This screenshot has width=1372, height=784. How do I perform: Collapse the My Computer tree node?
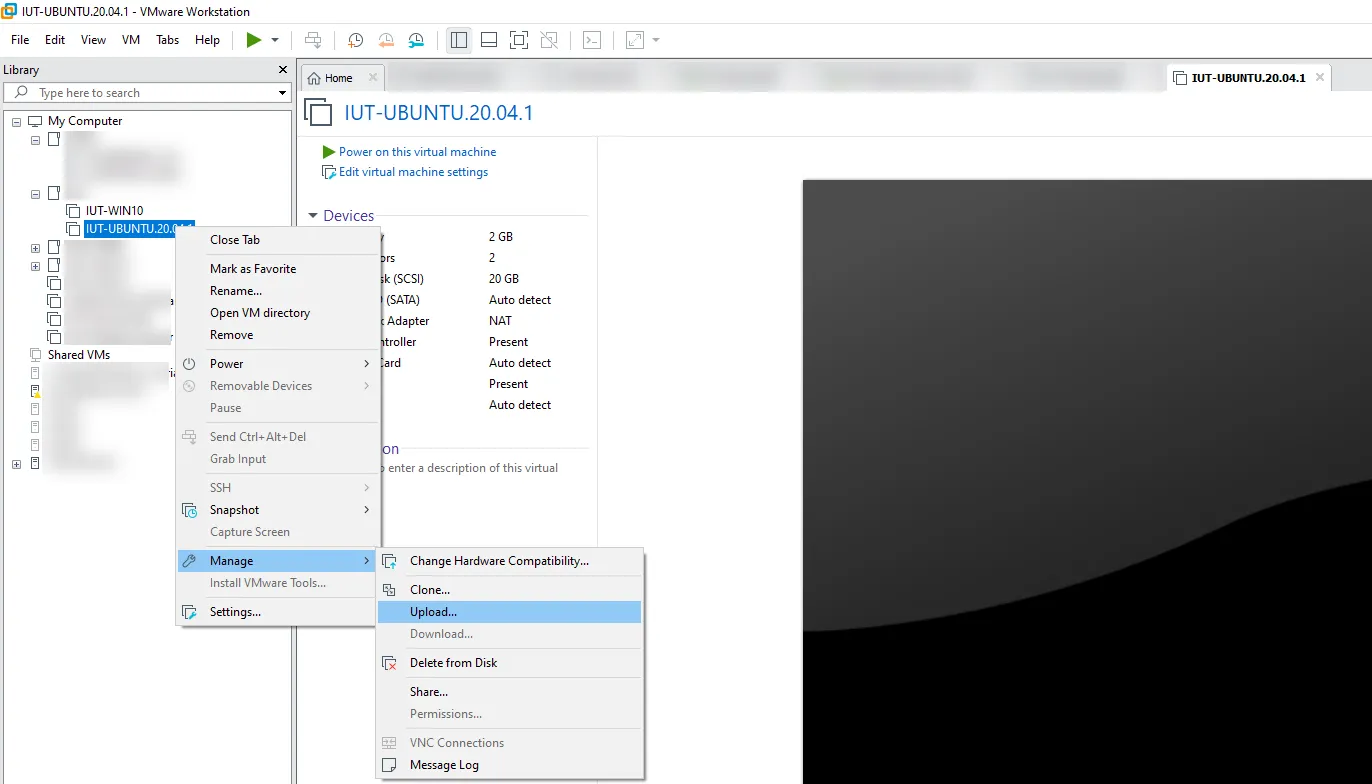16,121
